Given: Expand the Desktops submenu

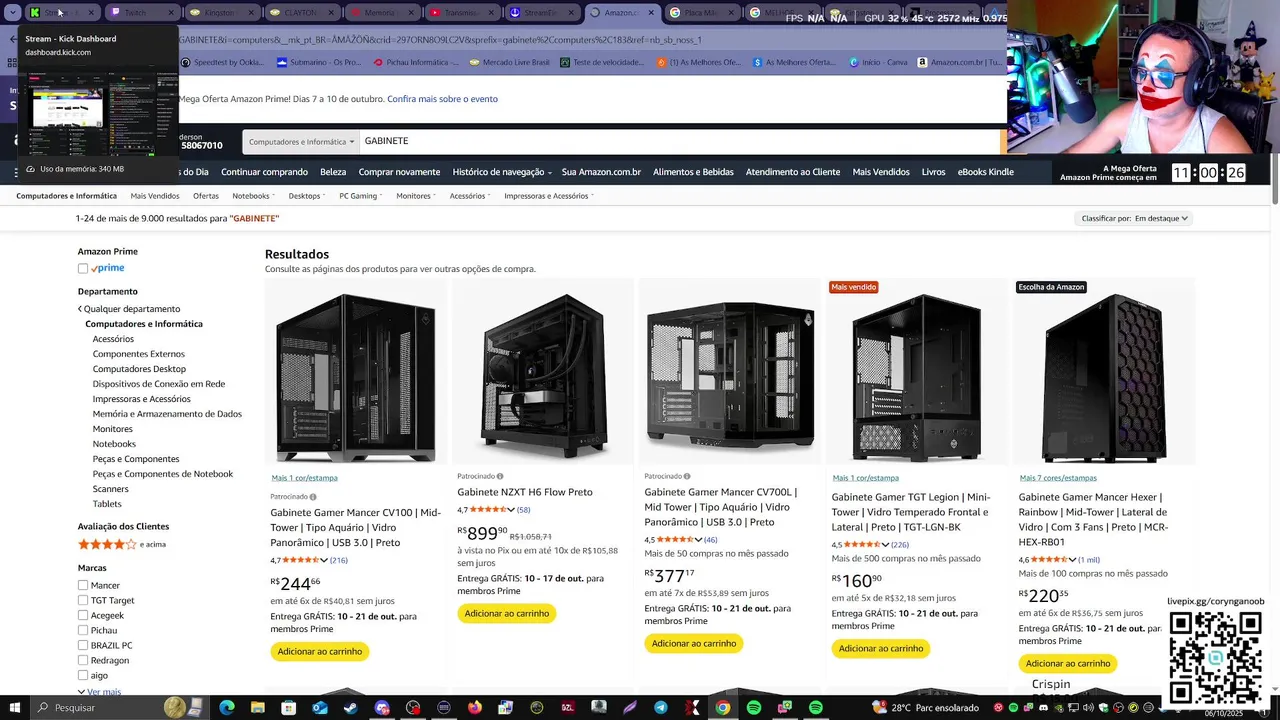Looking at the screenshot, I should click(307, 196).
